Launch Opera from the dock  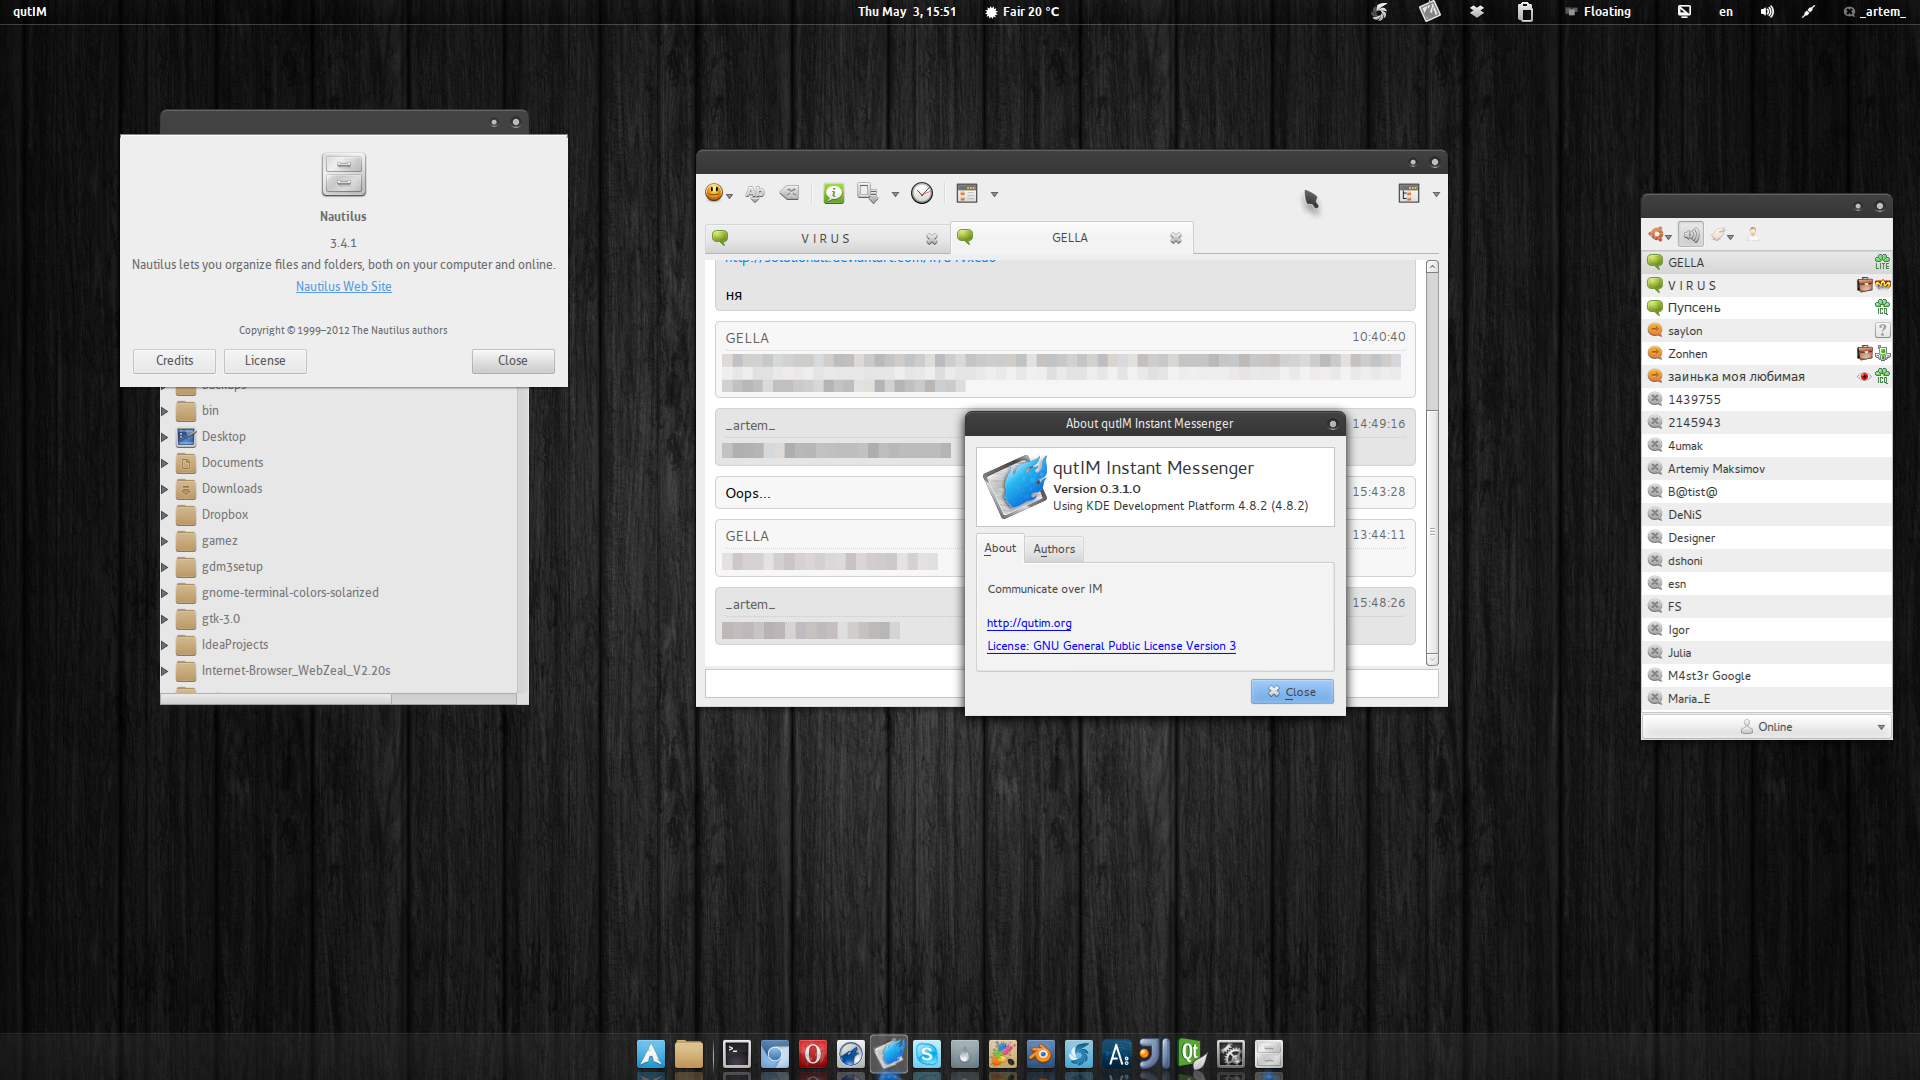(x=813, y=1054)
